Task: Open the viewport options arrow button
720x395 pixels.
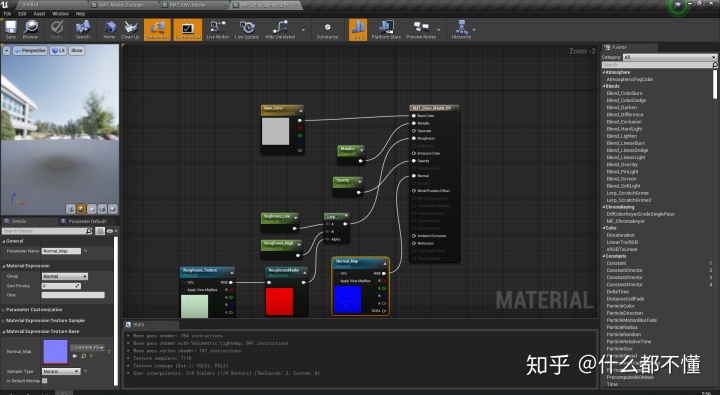Action: (x=6, y=51)
